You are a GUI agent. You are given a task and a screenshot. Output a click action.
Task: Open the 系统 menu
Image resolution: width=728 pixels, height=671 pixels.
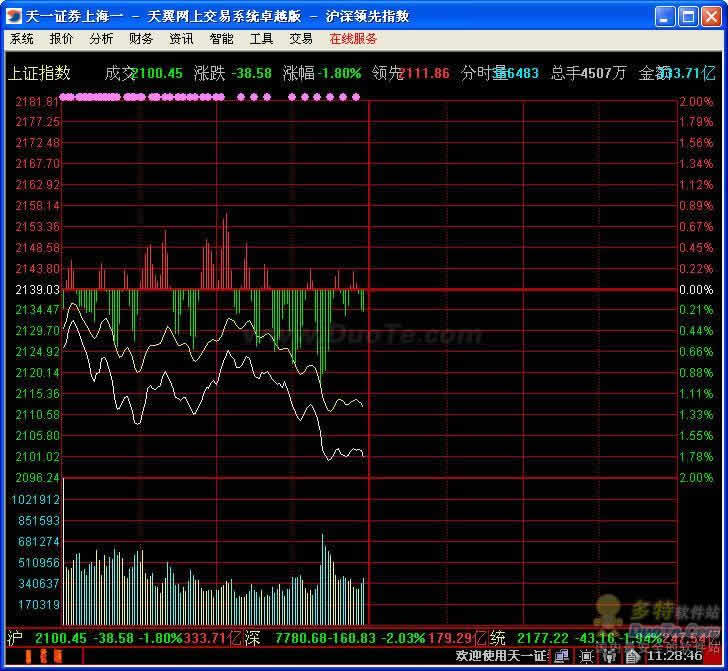coord(21,39)
